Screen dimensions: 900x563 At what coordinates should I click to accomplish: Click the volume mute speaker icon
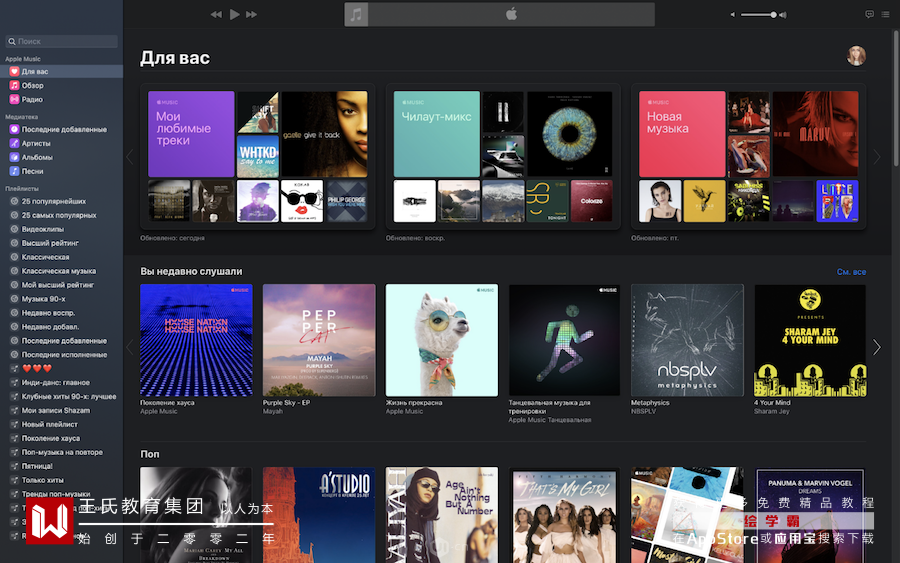pyautogui.click(x=732, y=15)
